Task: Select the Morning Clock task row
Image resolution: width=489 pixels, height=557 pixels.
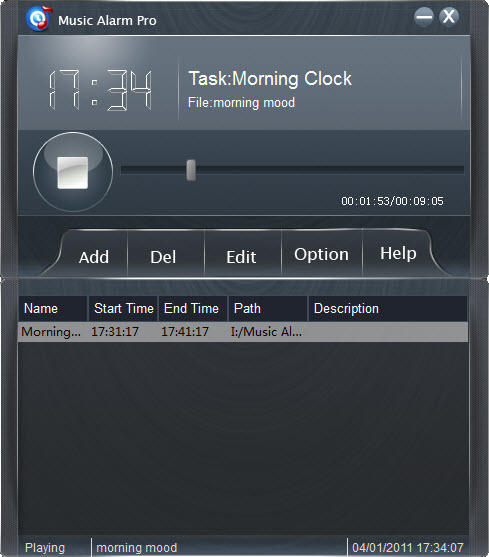Action: (x=243, y=332)
